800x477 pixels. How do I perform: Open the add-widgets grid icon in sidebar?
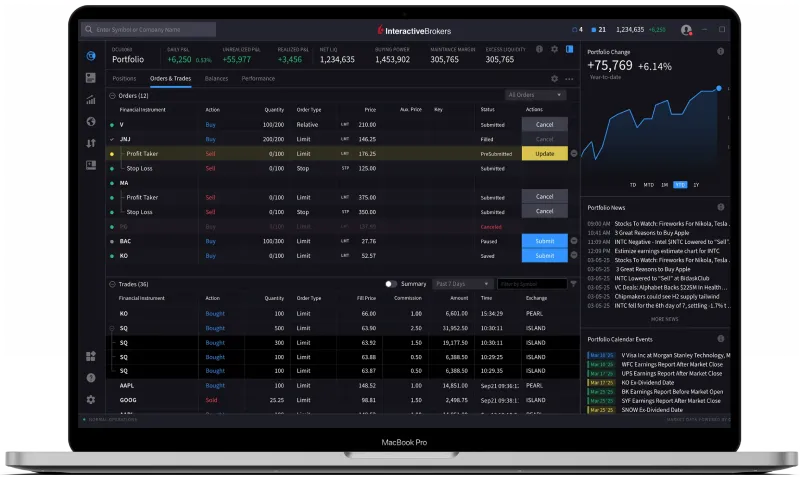(x=91, y=356)
